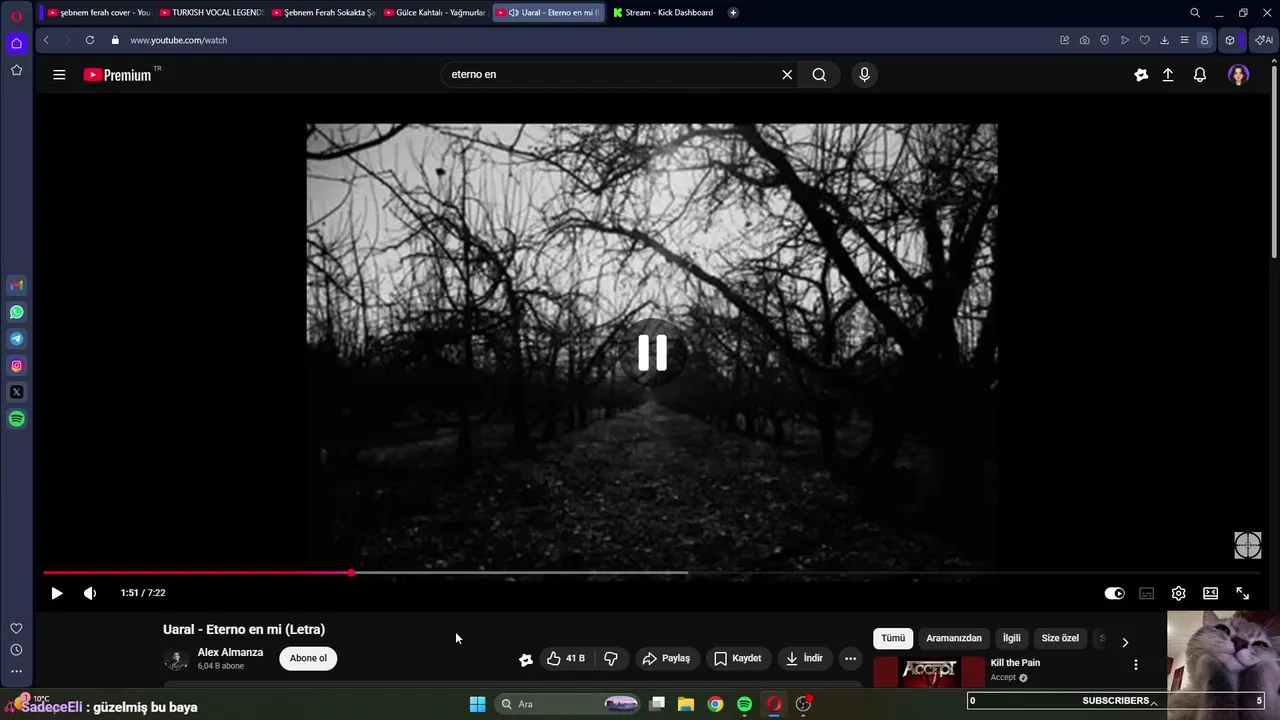The image size is (1280, 720).
Task: Click the taskbar 'Ara' search box
Action: coord(566,704)
